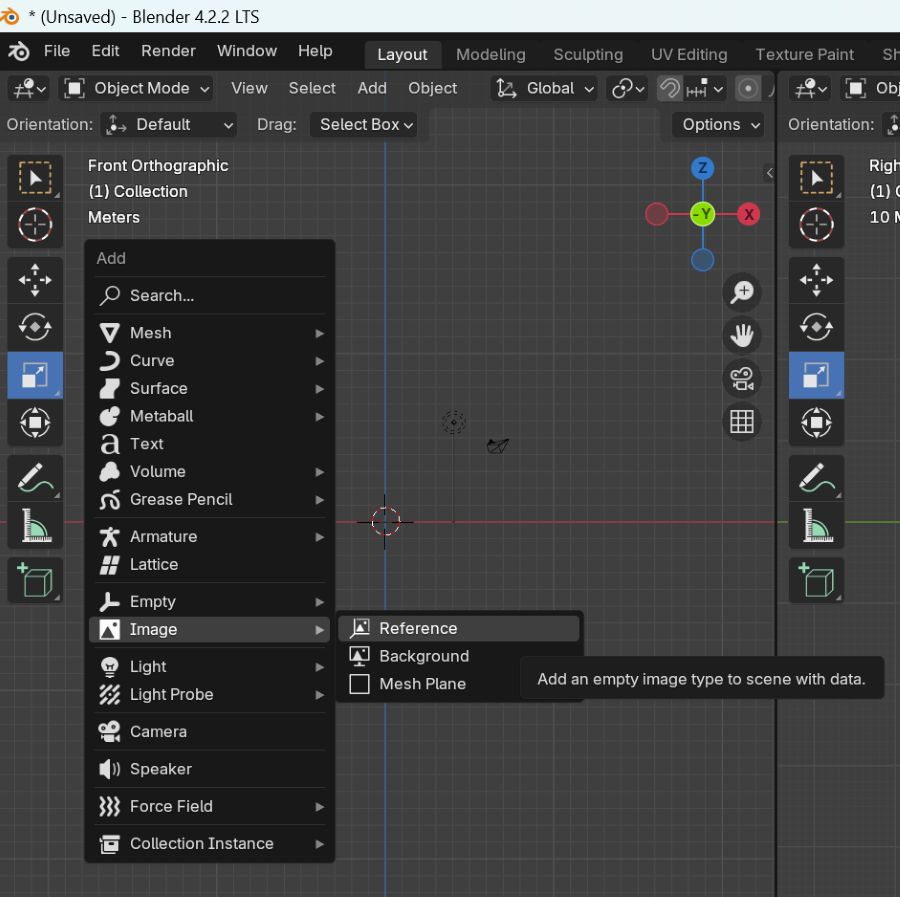The image size is (900, 897).
Task: Switch orthographic/perspective grid icon
Action: [x=742, y=422]
